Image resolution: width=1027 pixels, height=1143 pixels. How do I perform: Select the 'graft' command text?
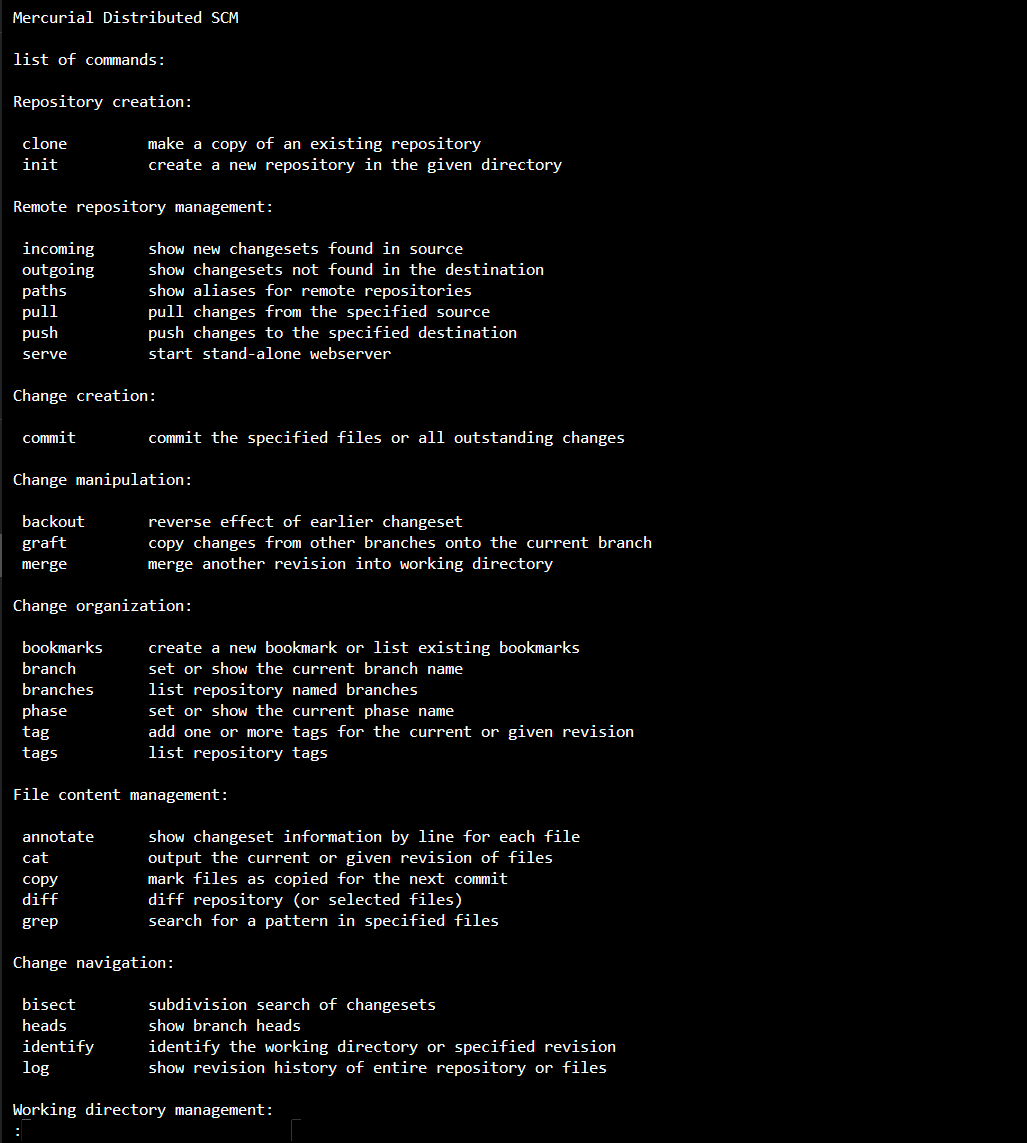click(45, 543)
